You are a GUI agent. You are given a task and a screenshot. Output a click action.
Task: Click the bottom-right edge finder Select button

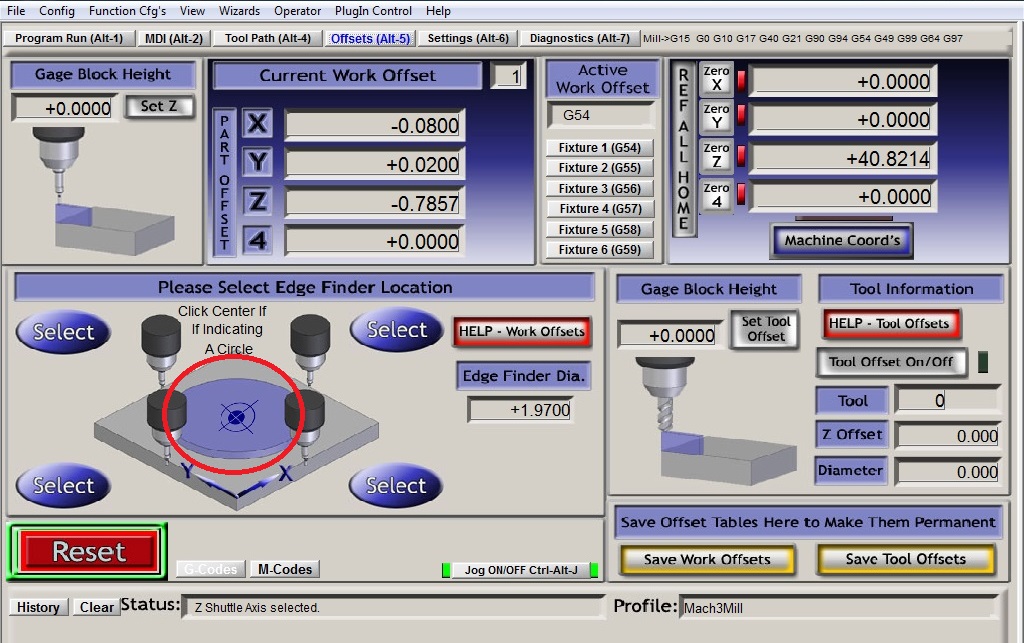point(396,486)
